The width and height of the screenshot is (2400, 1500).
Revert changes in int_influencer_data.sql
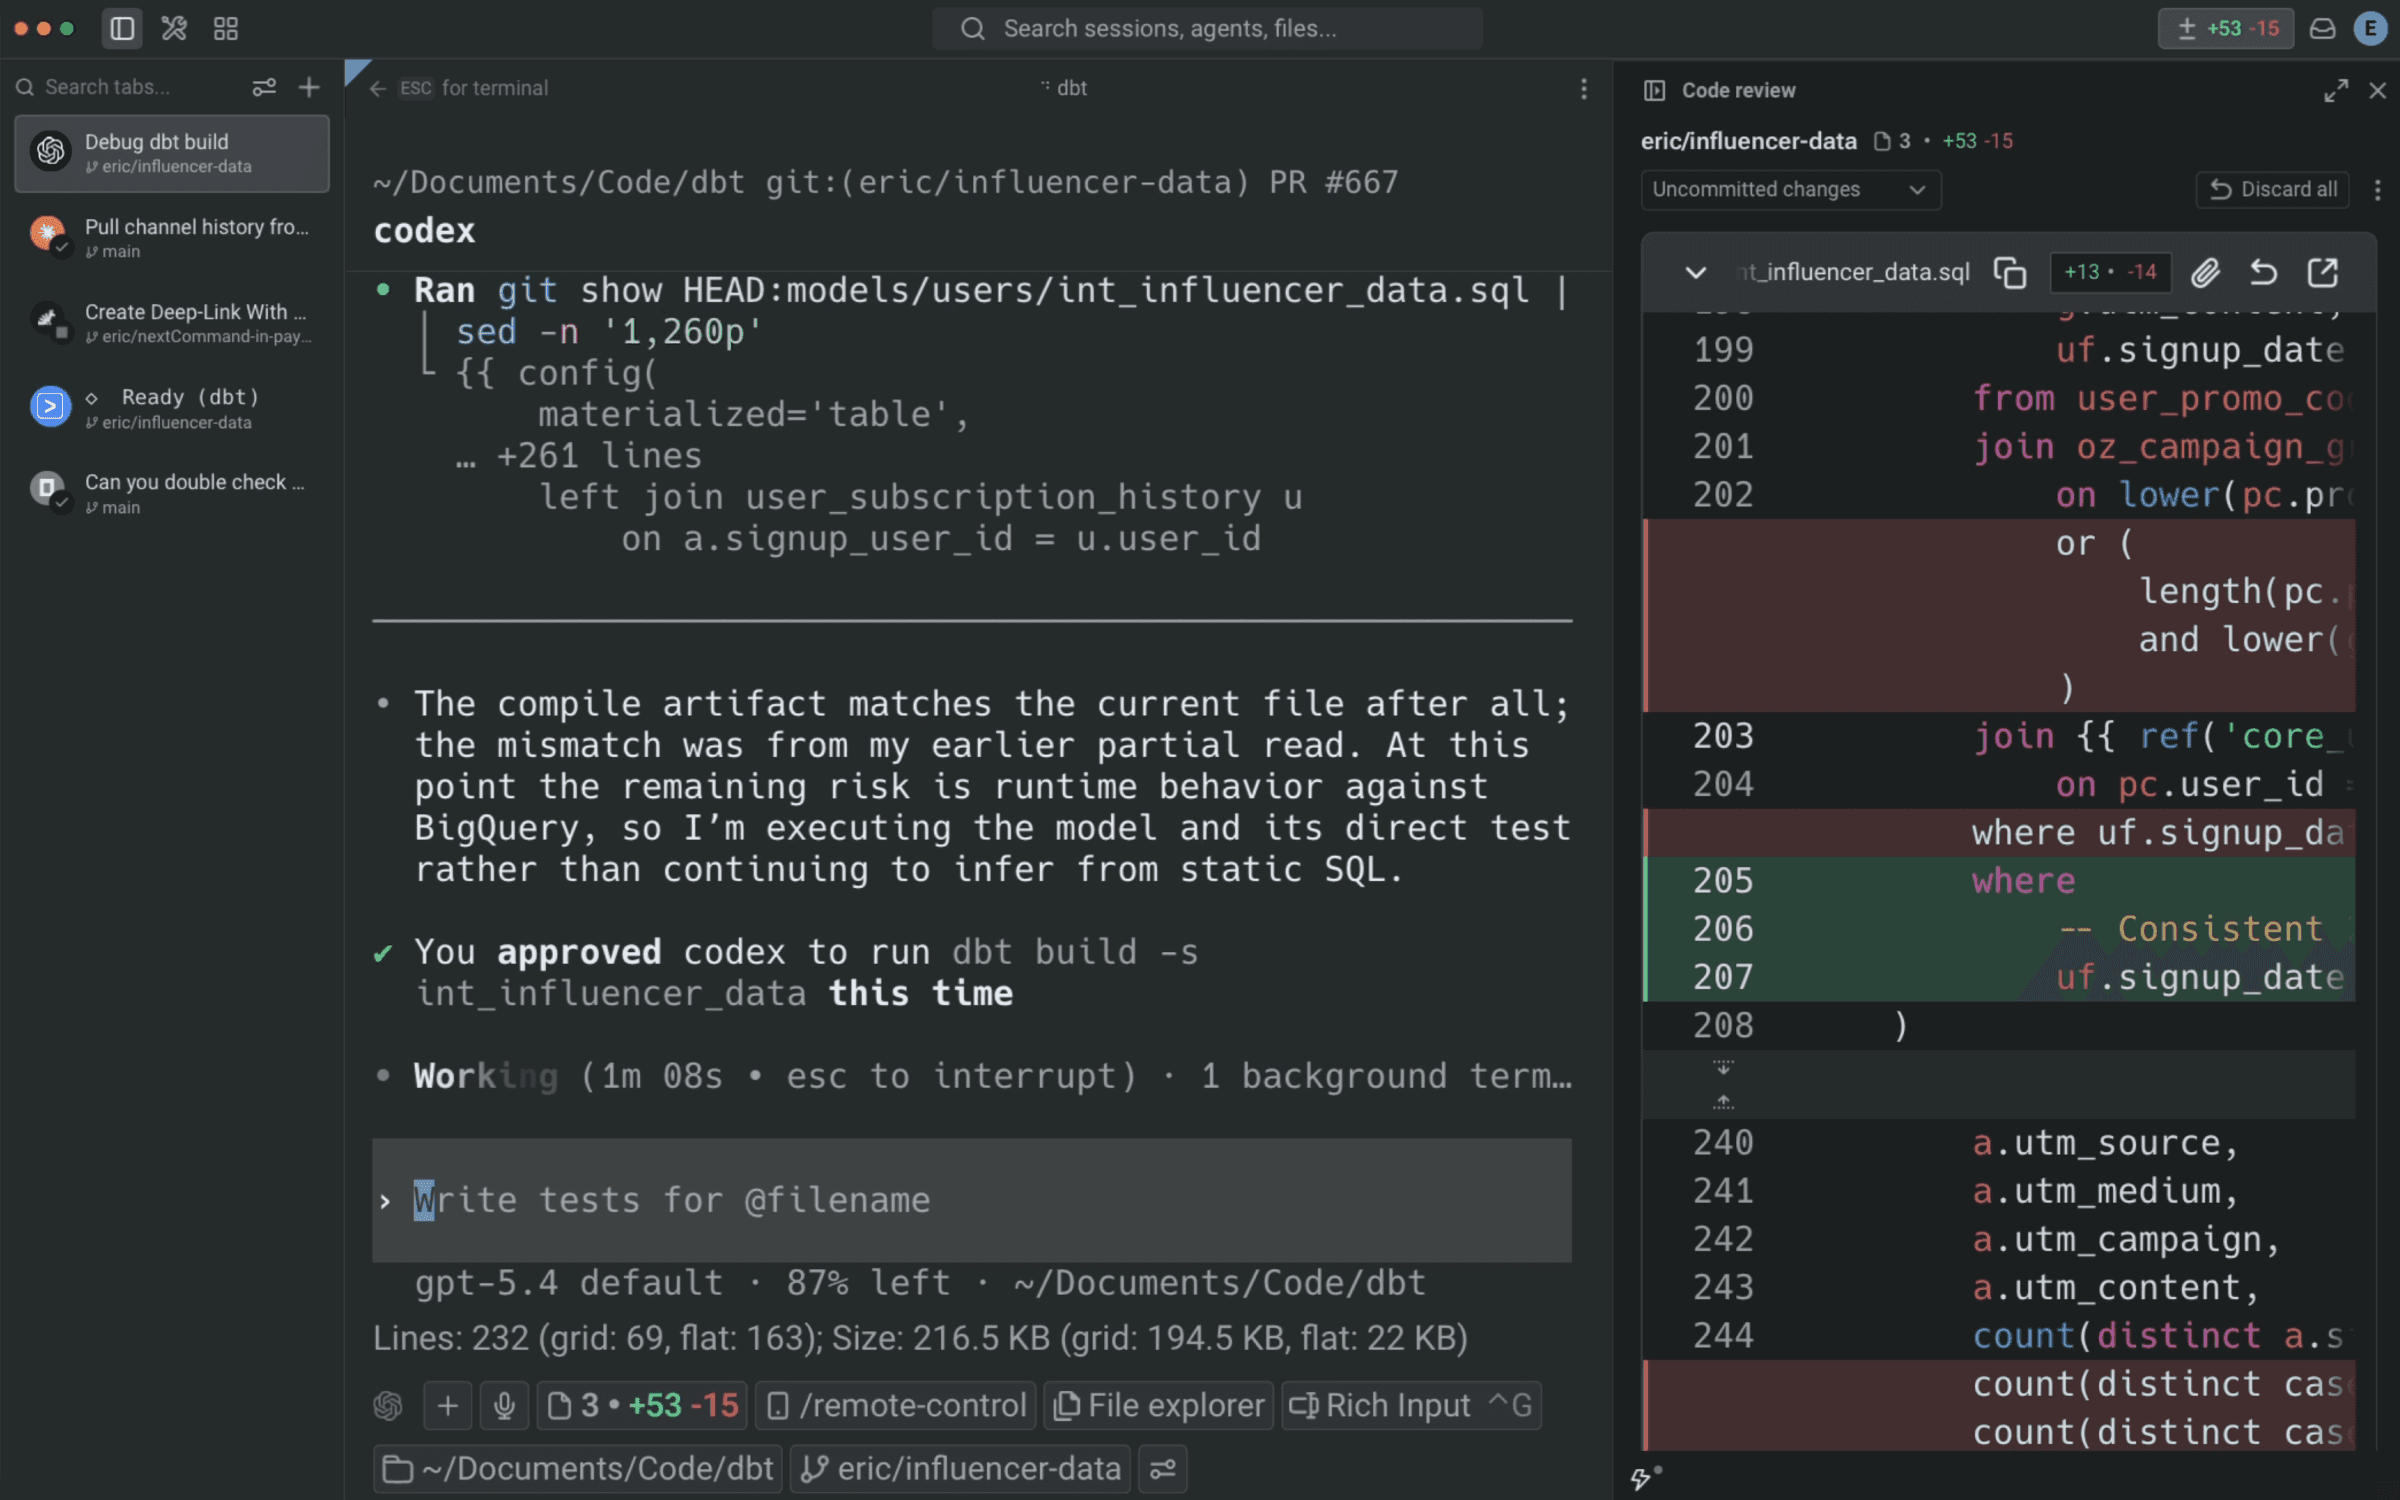pos(2264,272)
